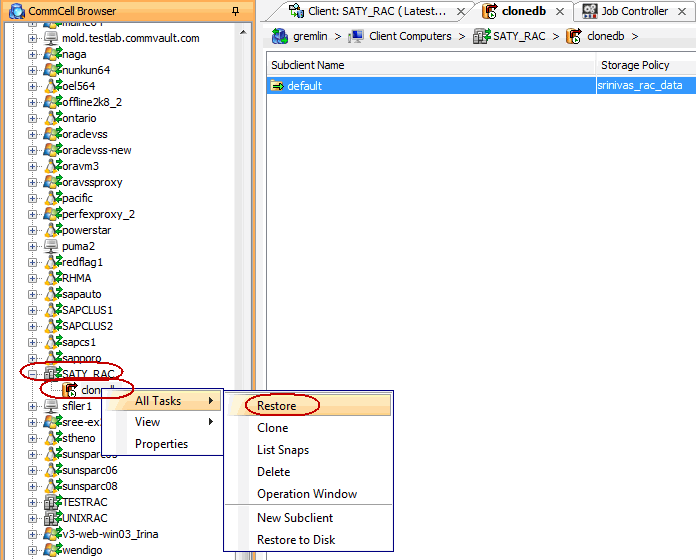This screenshot has height=560, width=696.
Task: Expand the puma2 client node
Action: [32, 246]
